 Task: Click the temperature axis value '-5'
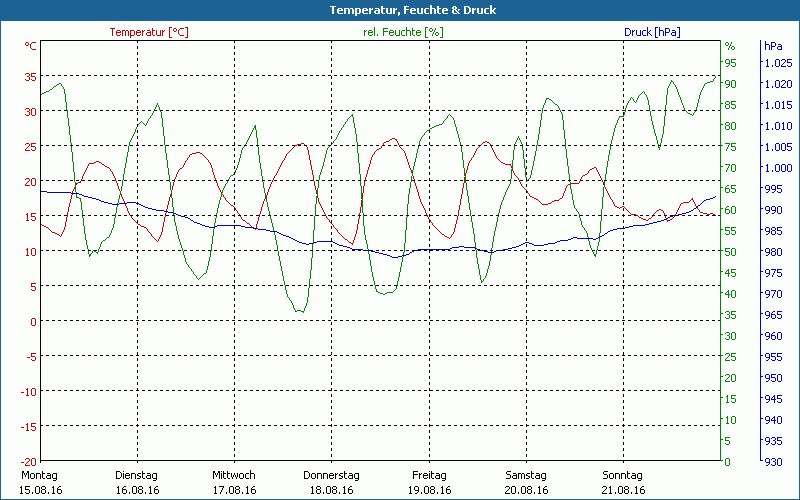pos(32,357)
